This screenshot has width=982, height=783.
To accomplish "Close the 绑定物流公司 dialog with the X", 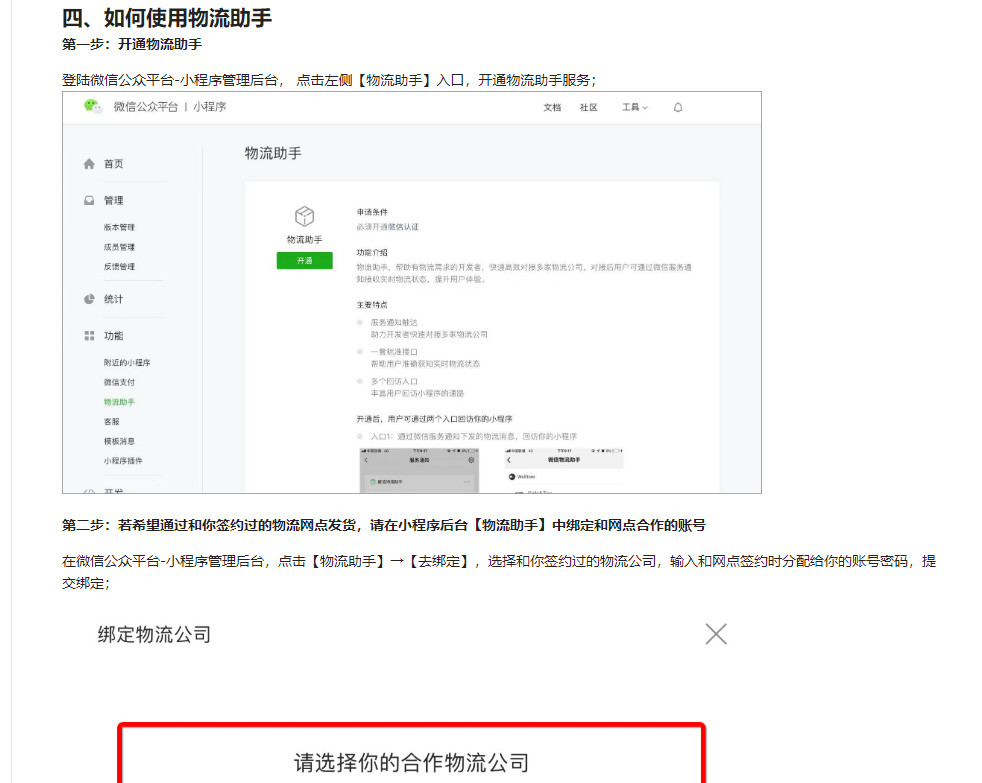I will 716,634.
